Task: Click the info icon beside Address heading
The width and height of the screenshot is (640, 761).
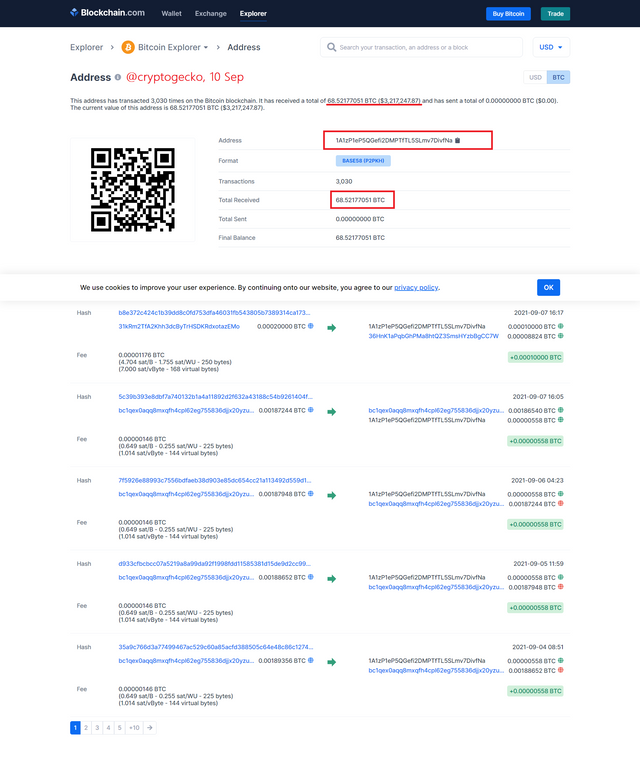Action: point(117,77)
